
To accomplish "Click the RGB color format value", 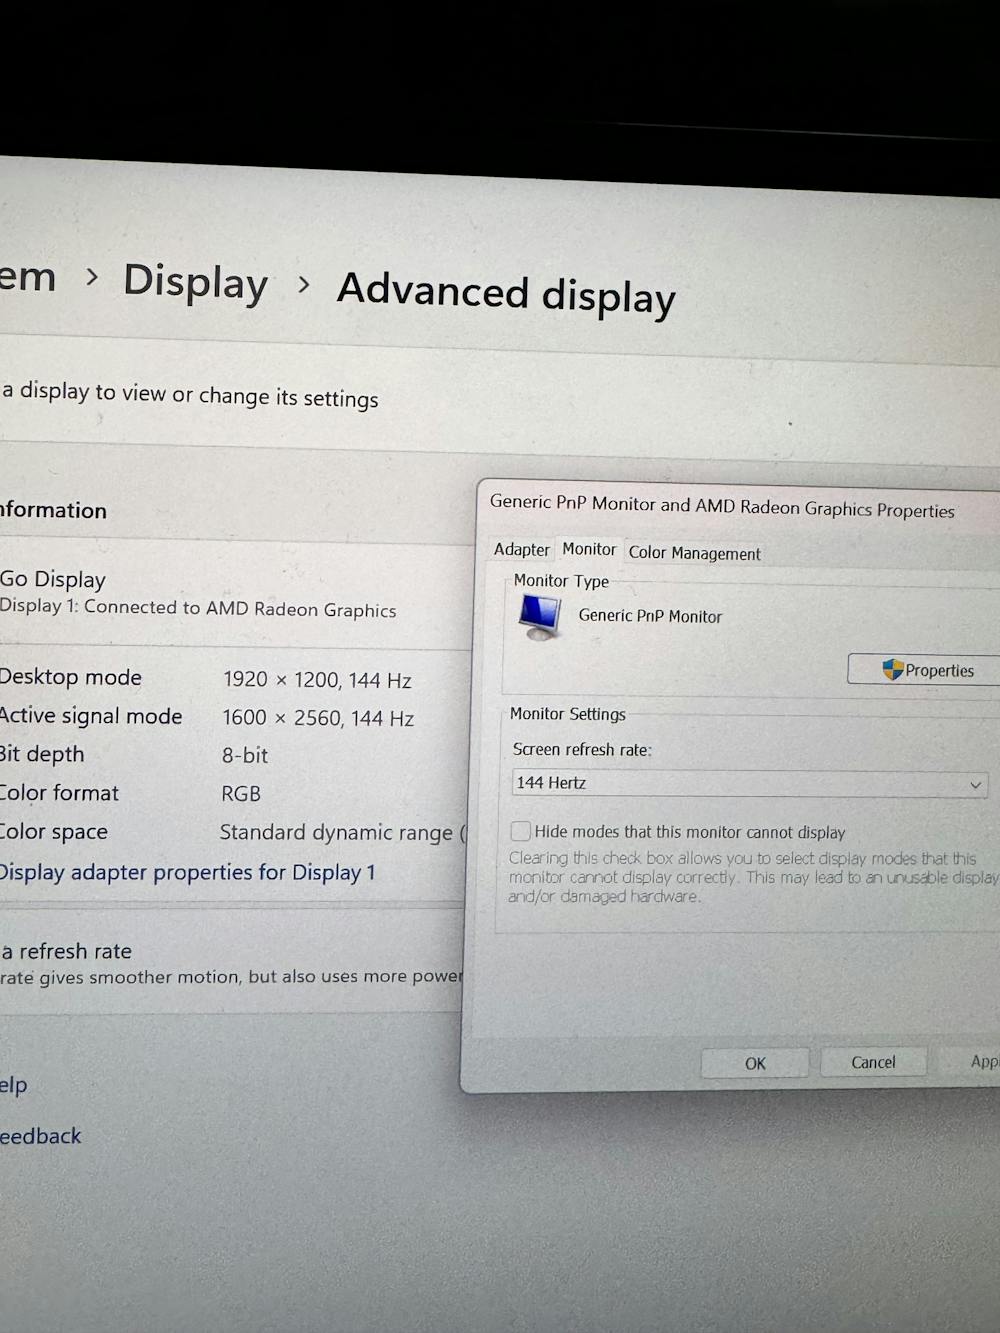I will [x=241, y=793].
